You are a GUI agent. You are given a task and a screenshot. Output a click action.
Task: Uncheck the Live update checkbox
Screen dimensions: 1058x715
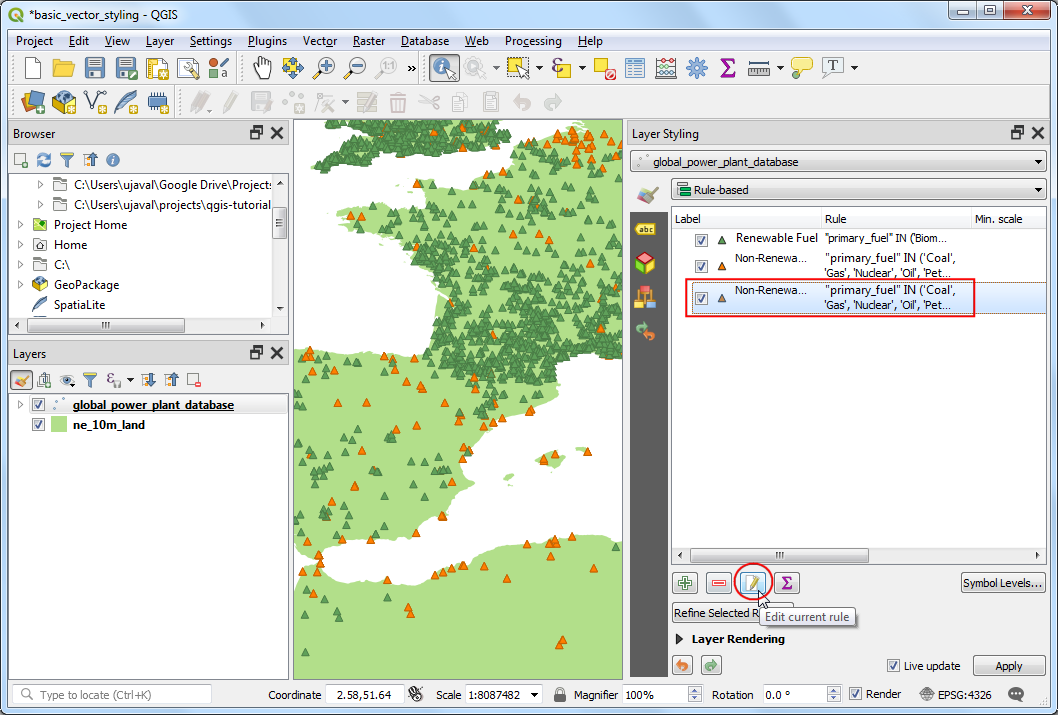click(x=894, y=666)
